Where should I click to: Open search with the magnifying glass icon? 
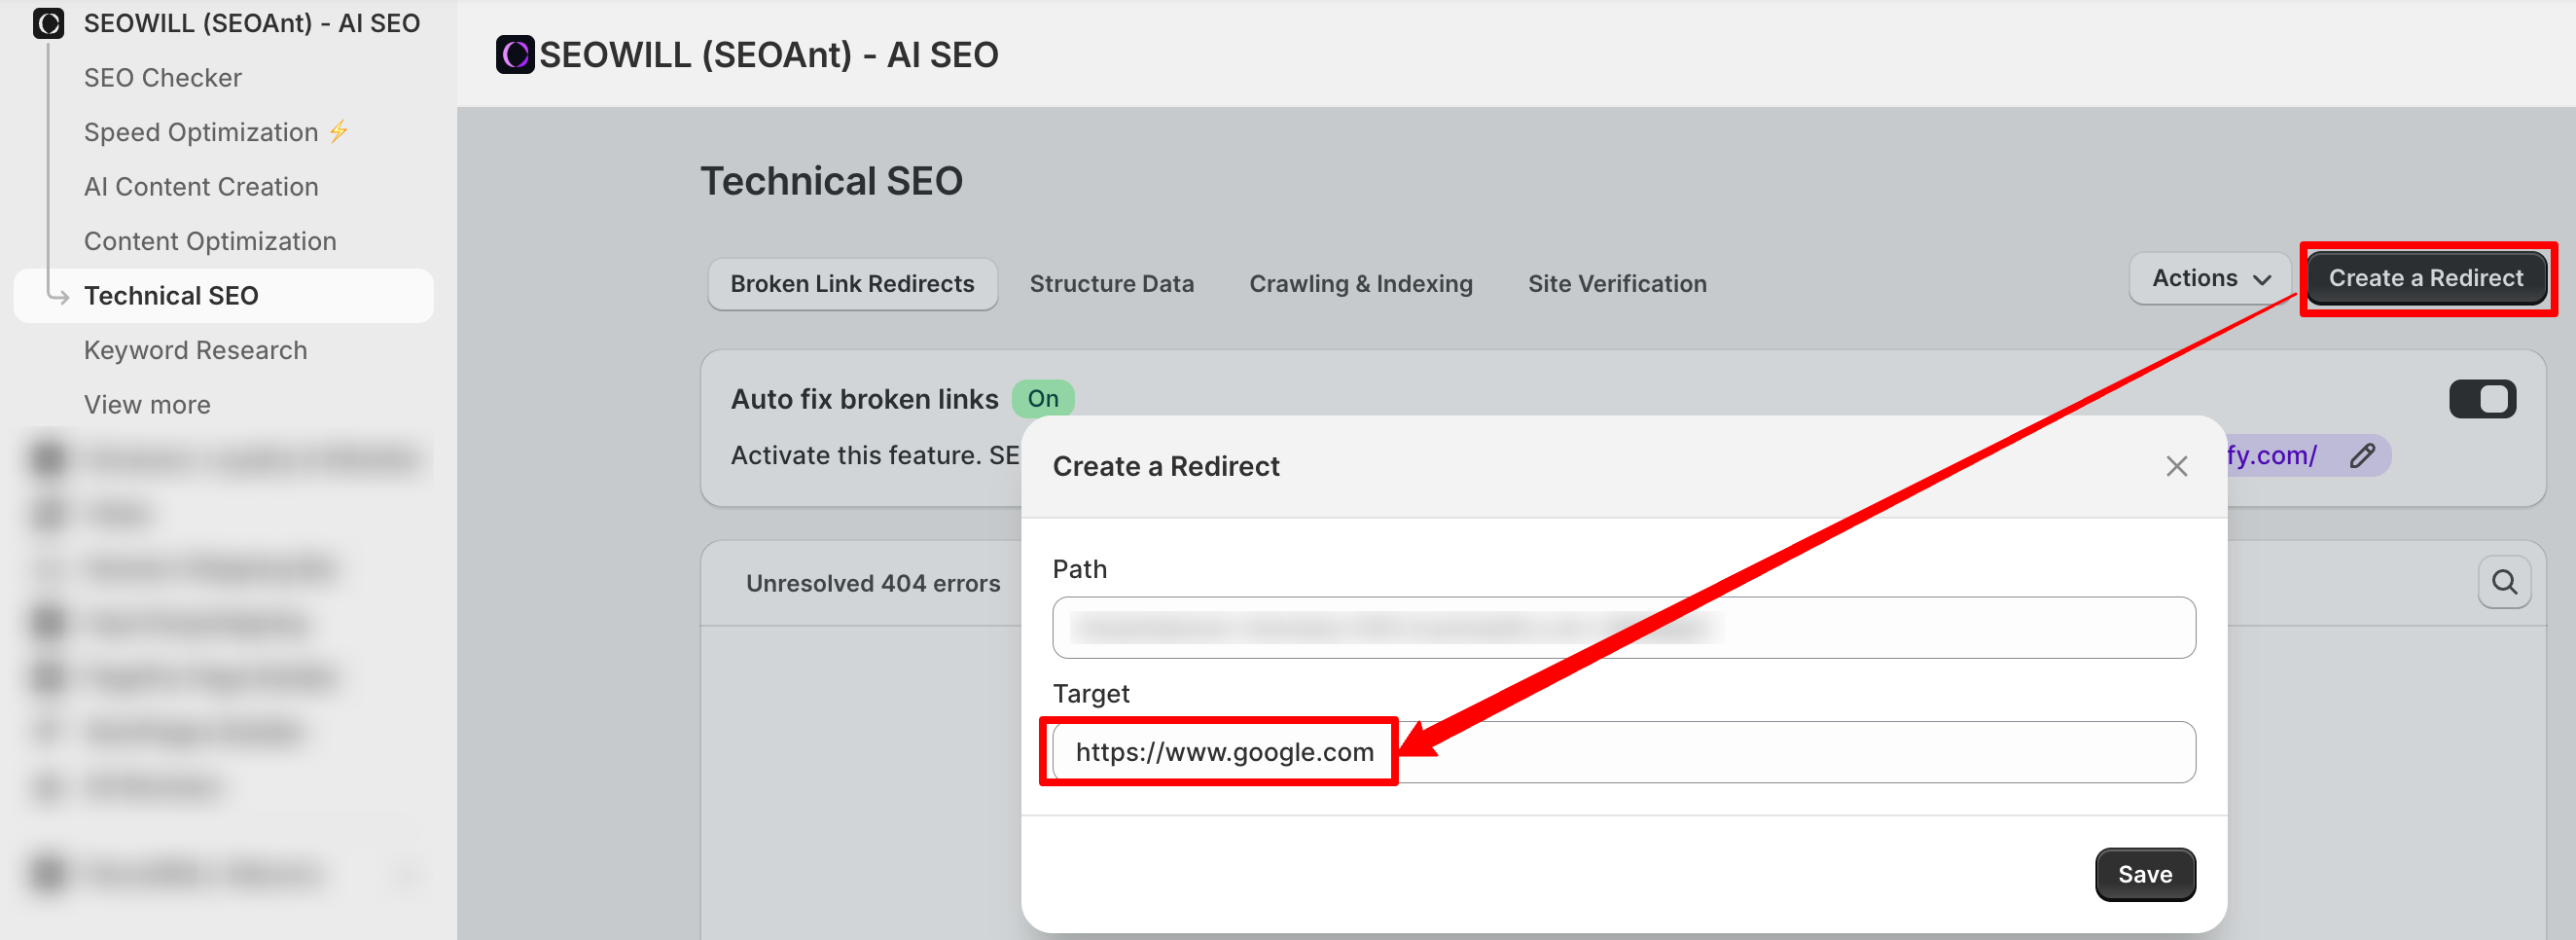pos(2503,582)
